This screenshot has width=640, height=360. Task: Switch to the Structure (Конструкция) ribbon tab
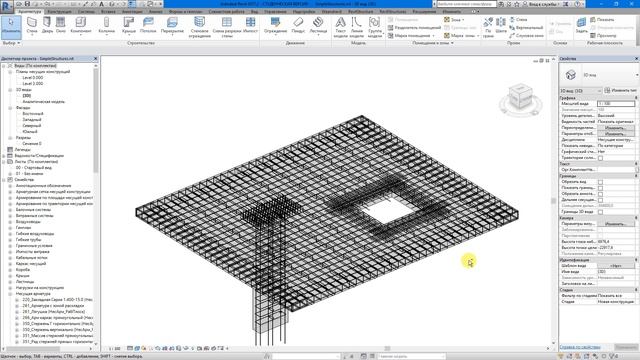[60, 12]
